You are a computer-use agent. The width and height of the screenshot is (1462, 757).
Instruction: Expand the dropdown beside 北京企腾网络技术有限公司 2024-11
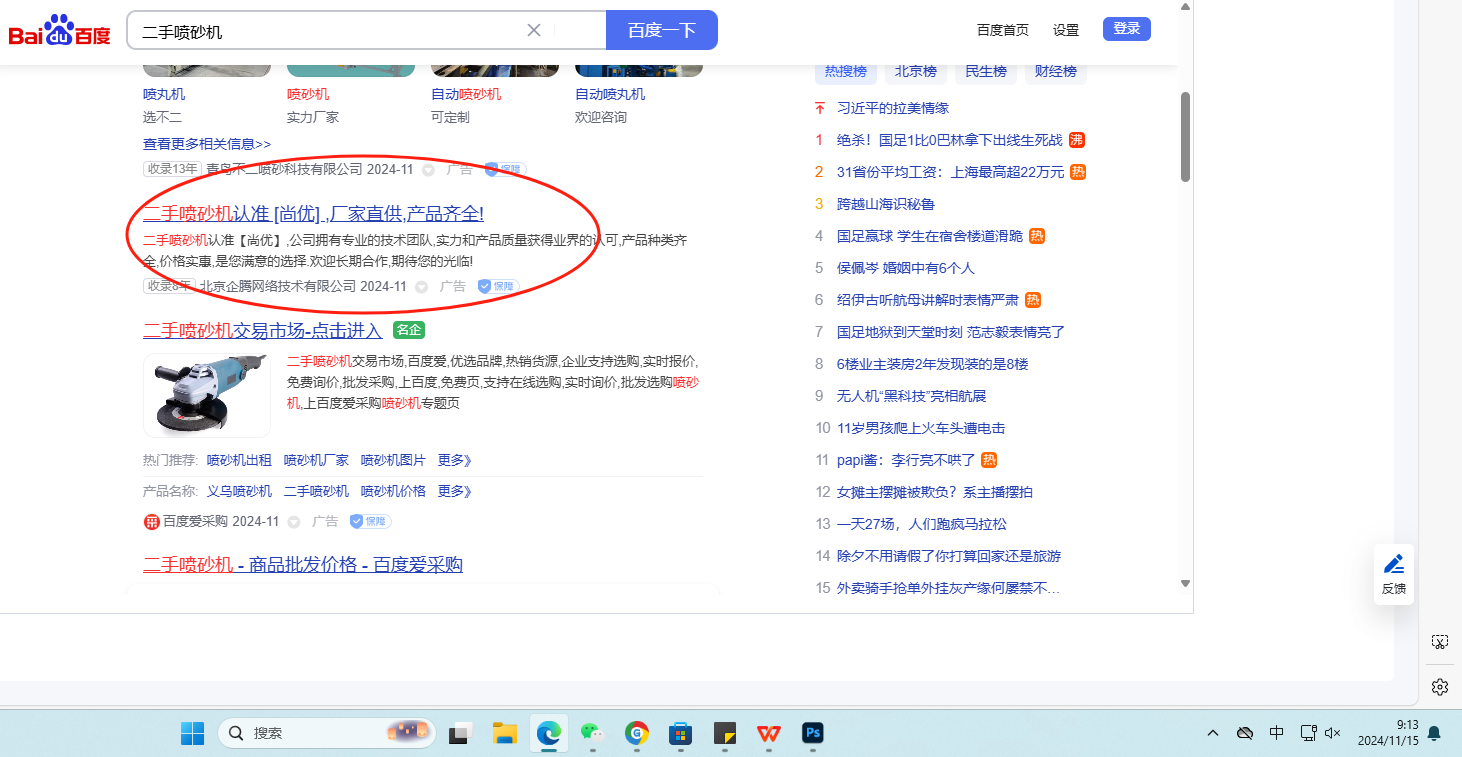(x=421, y=286)
